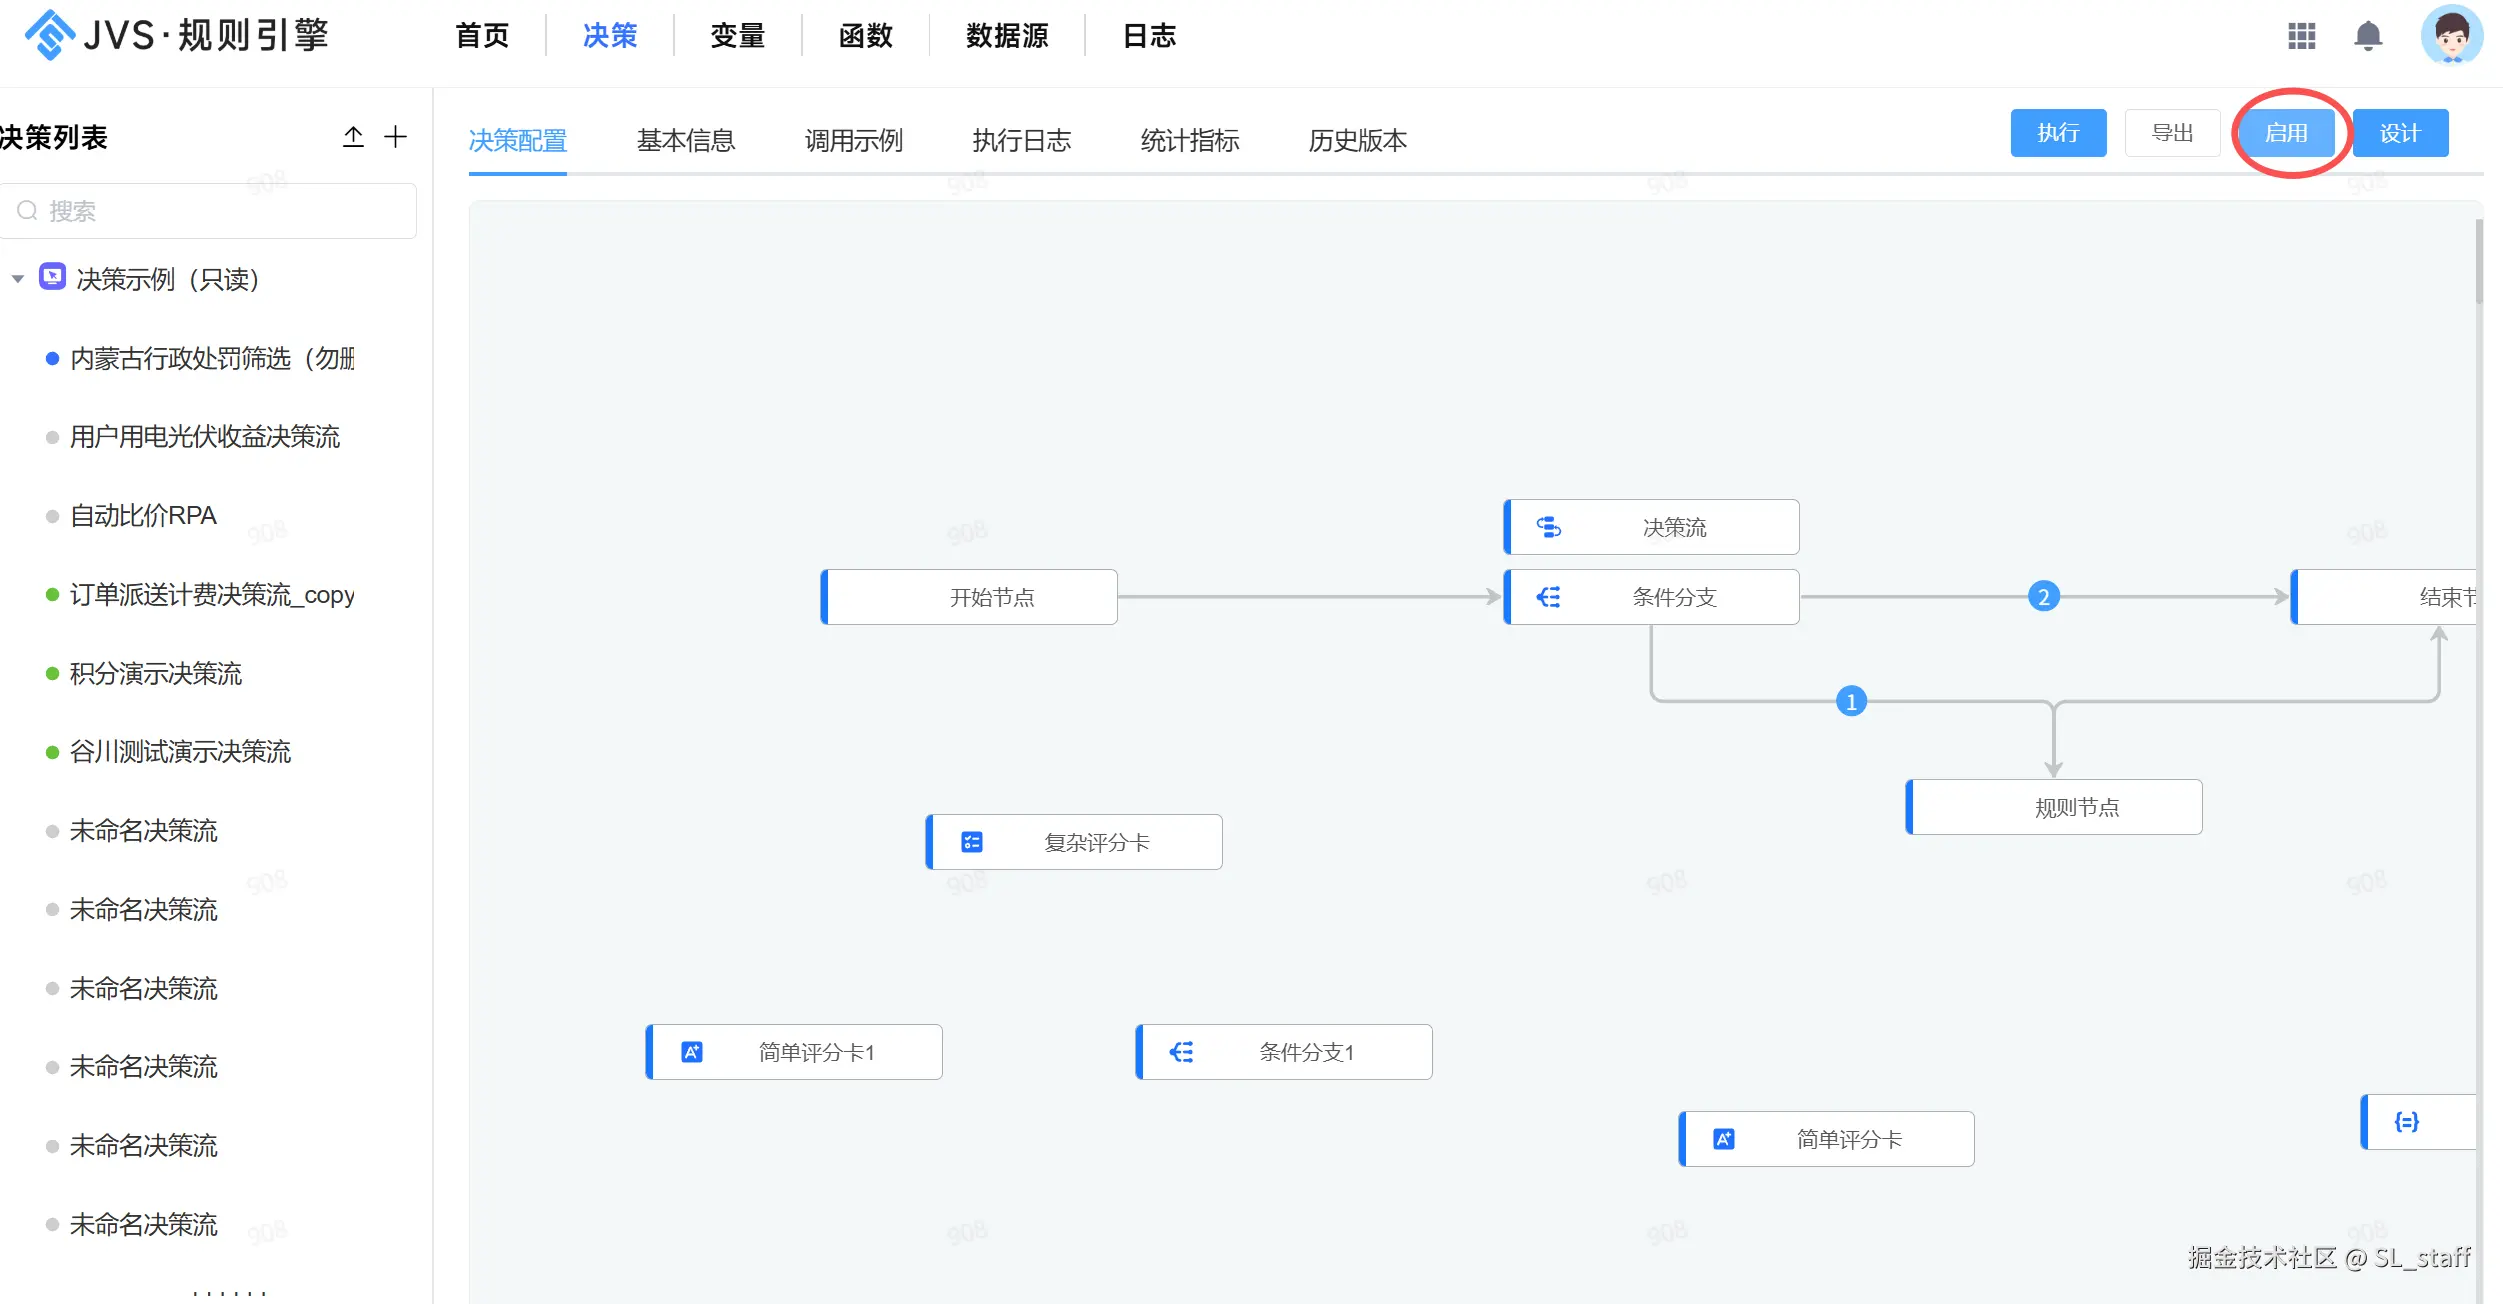Click the 复杂评分卡 node icon

[971, 842]
